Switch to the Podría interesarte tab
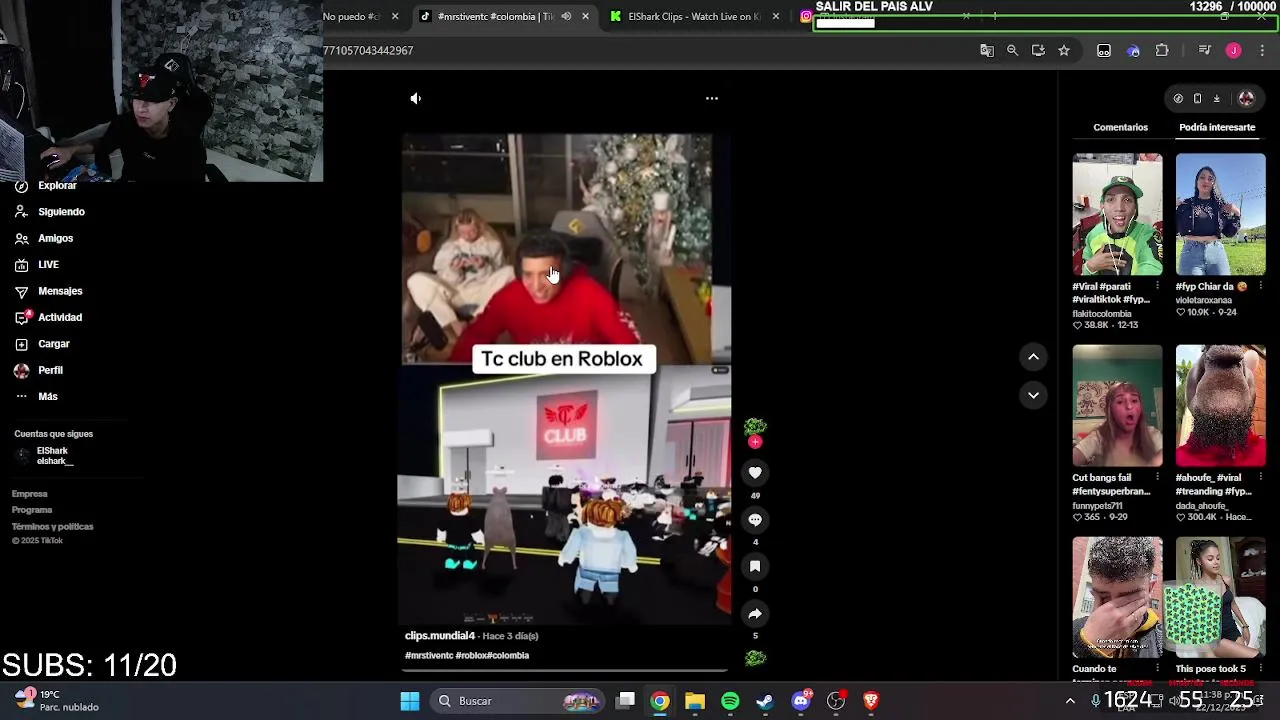 click(1217, 127)
